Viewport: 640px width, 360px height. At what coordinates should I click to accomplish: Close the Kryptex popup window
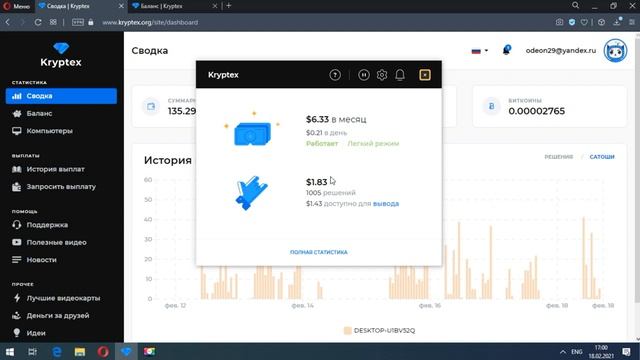pos(424,75)
